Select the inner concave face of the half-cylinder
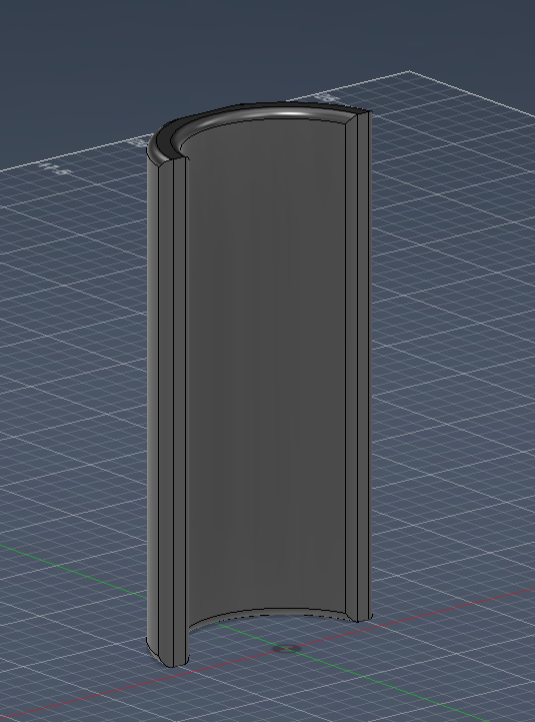Viewport: 535px width, 722px height. [x=267, y=368]
